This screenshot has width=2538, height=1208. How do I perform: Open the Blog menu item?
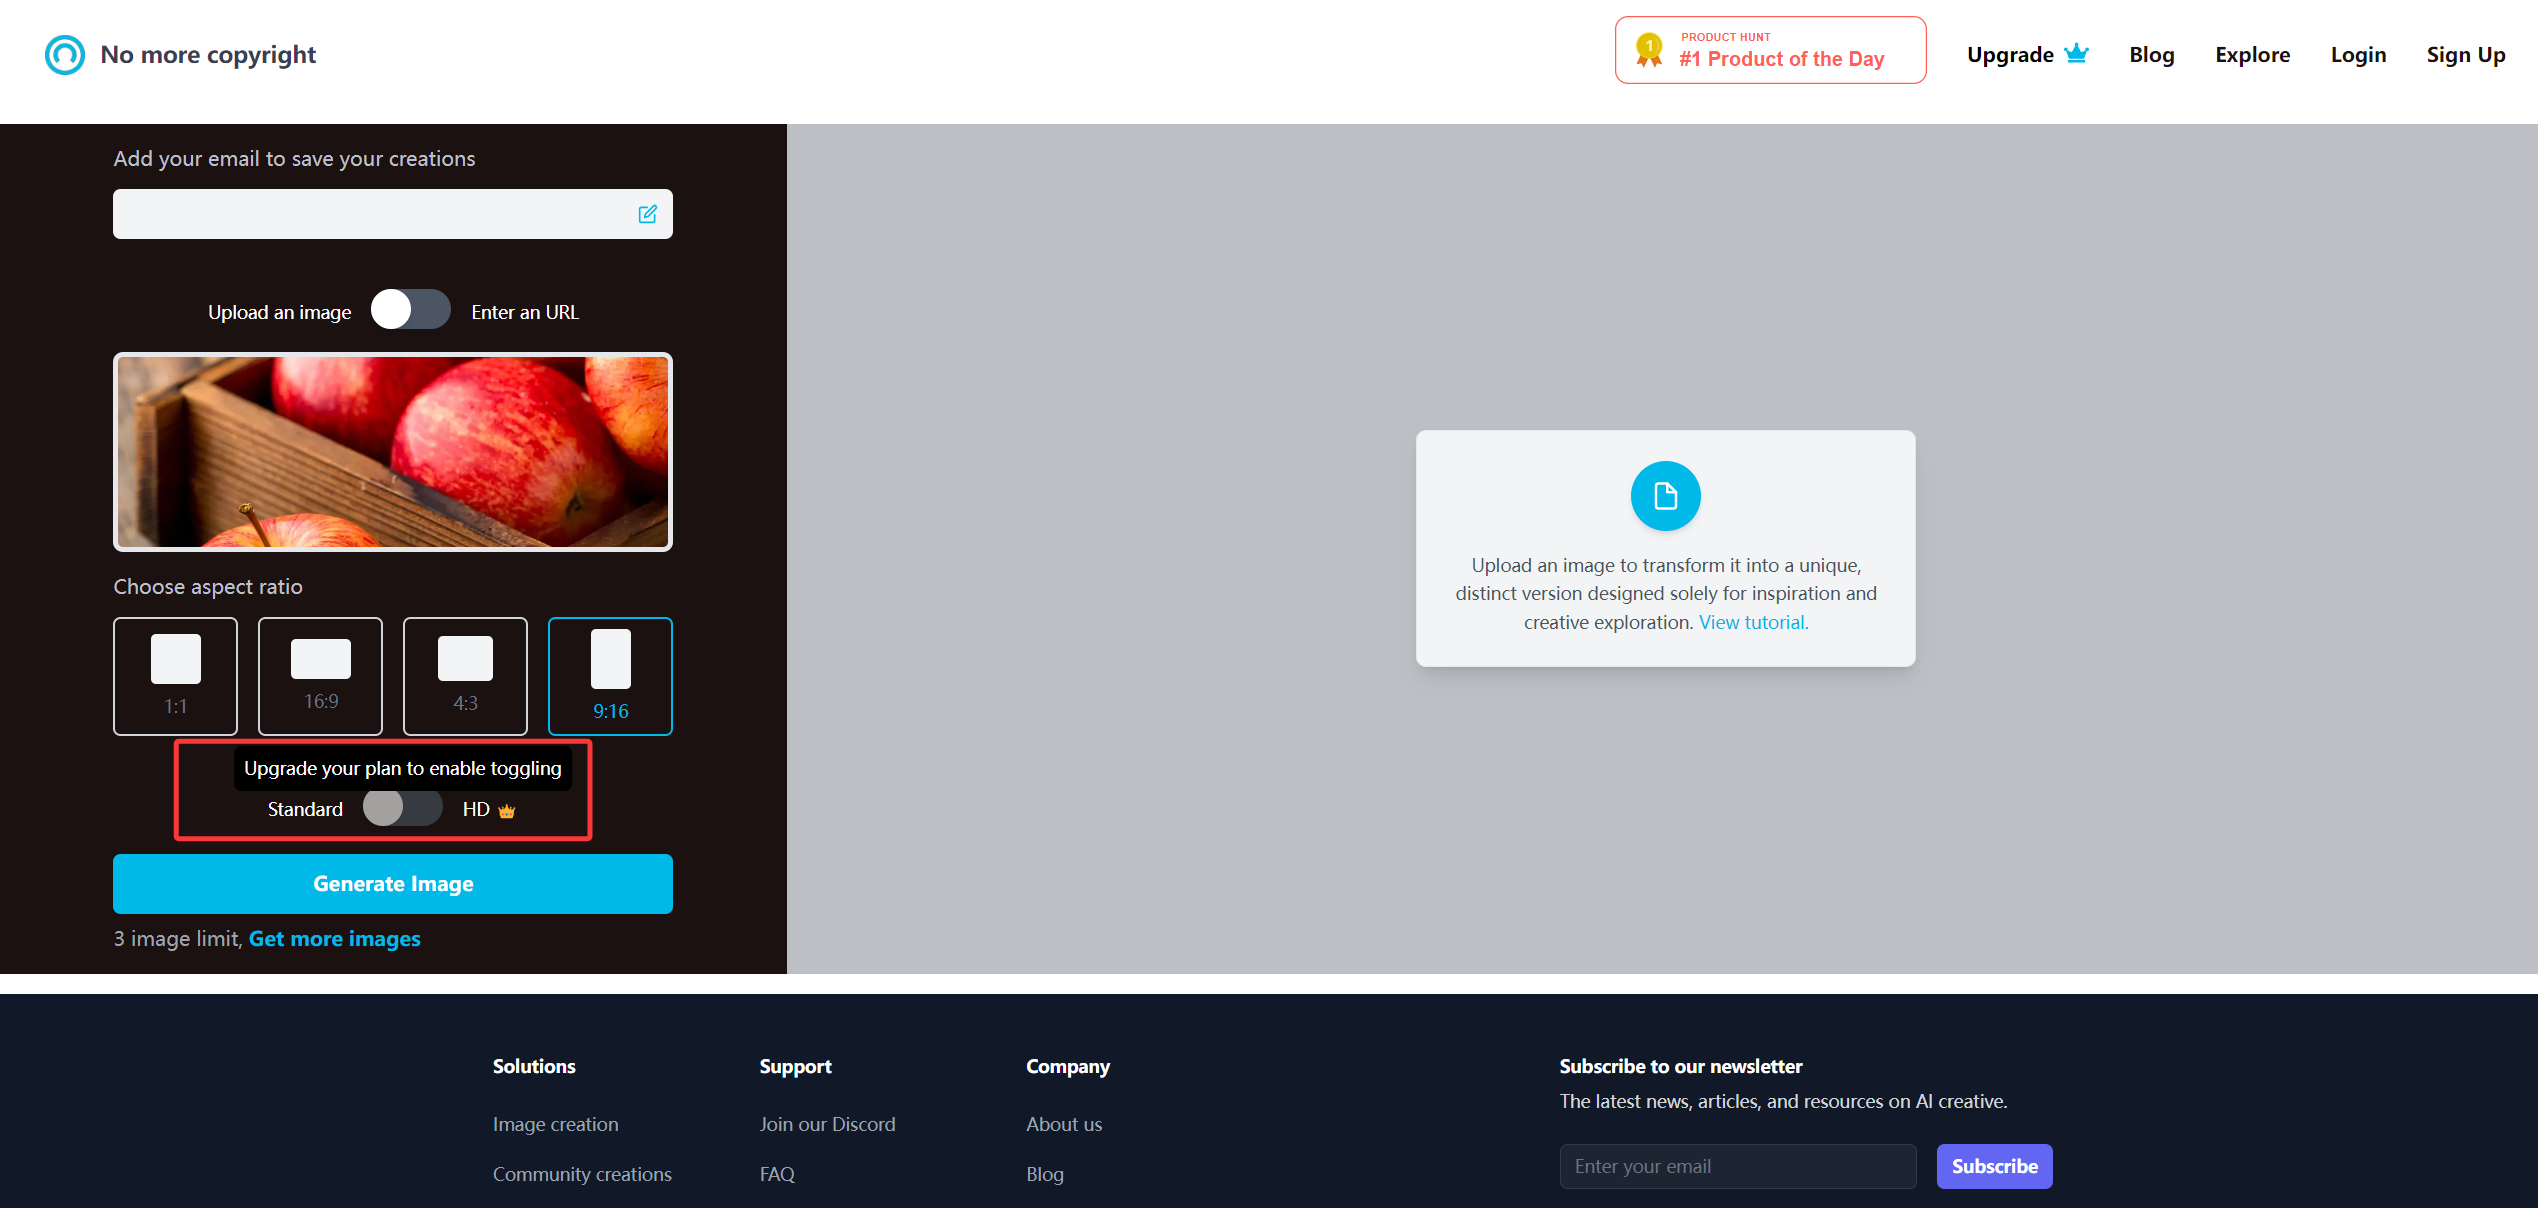click(2151, 55)
